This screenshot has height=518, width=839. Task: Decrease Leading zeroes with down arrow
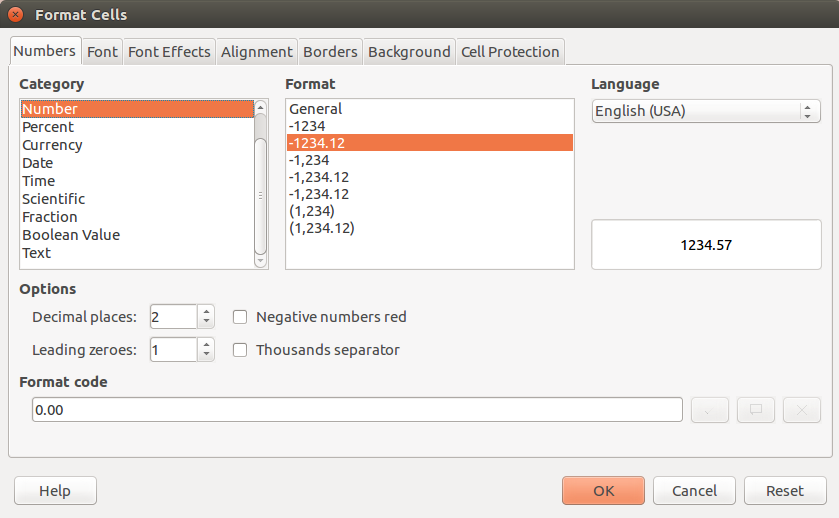[206, 356]
